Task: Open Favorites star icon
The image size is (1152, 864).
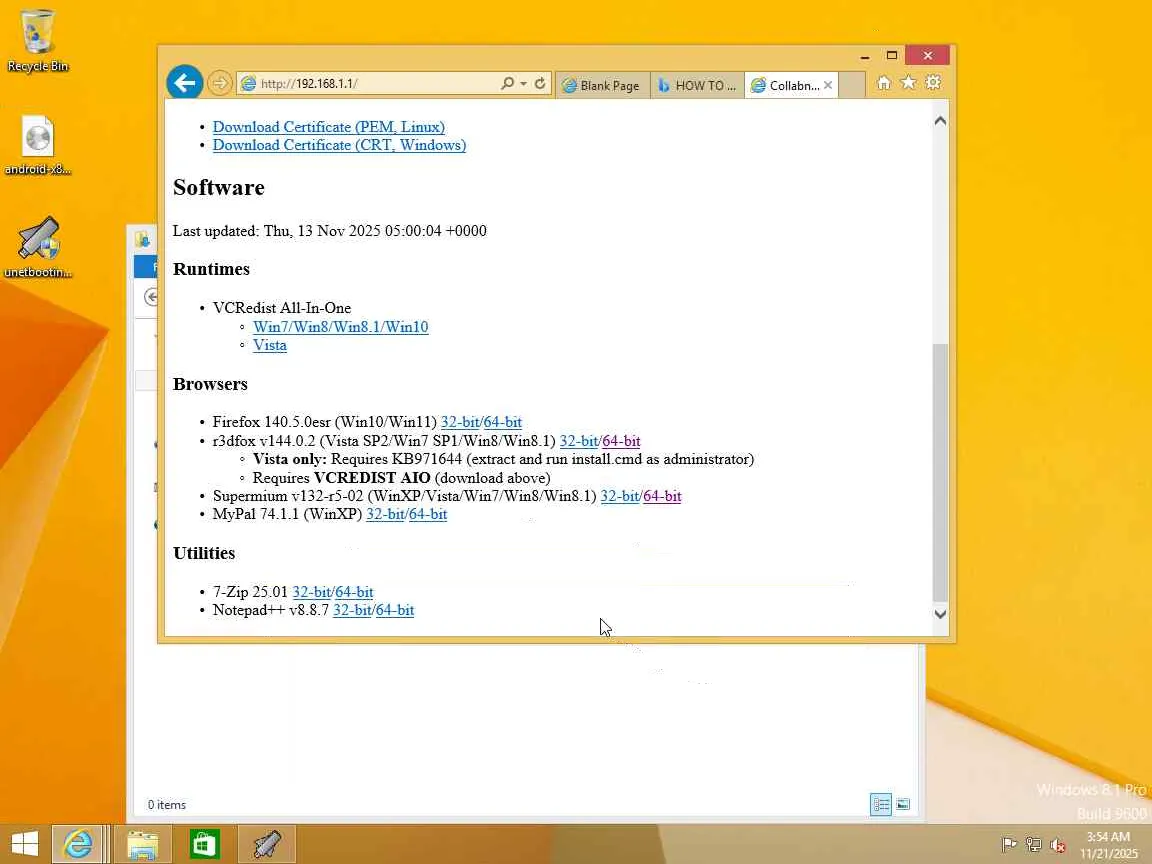Action: pos(908,82)
